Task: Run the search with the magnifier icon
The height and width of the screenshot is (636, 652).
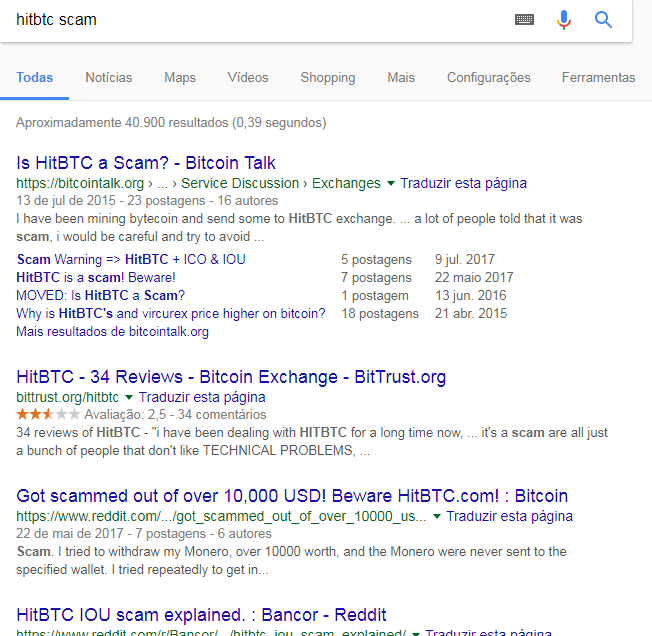Action: (x=603, y=20)
